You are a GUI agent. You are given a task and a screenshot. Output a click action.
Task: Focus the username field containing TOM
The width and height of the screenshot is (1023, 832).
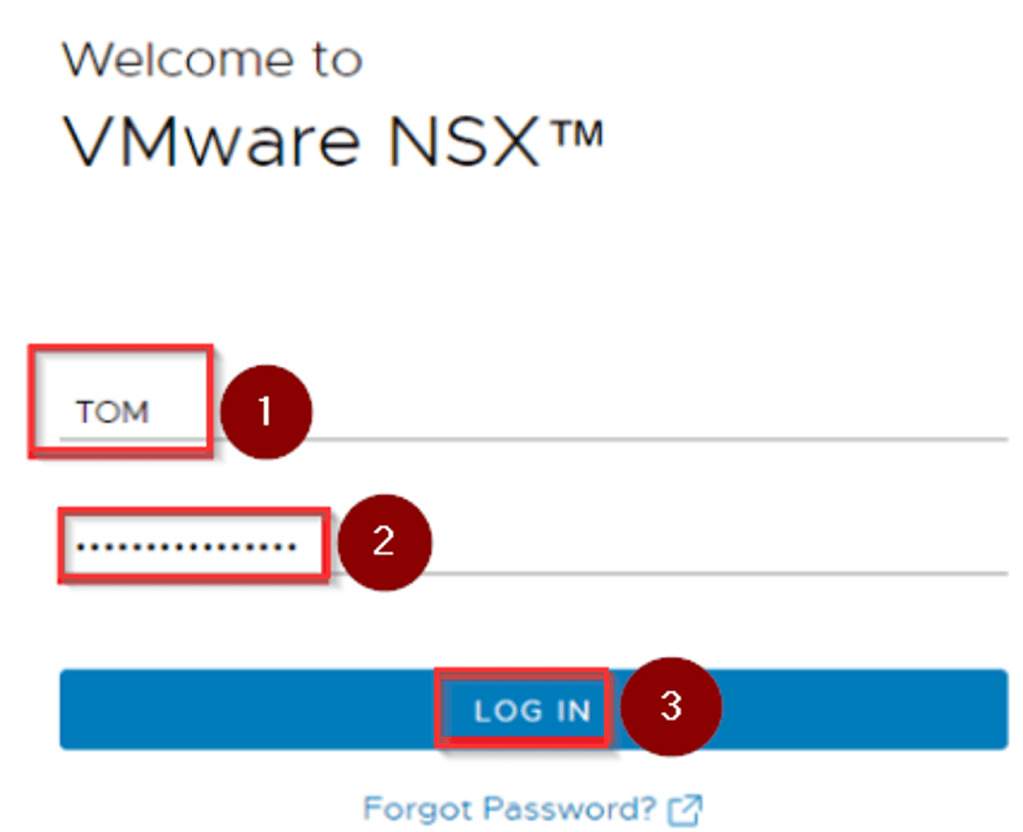pos(113,412)
